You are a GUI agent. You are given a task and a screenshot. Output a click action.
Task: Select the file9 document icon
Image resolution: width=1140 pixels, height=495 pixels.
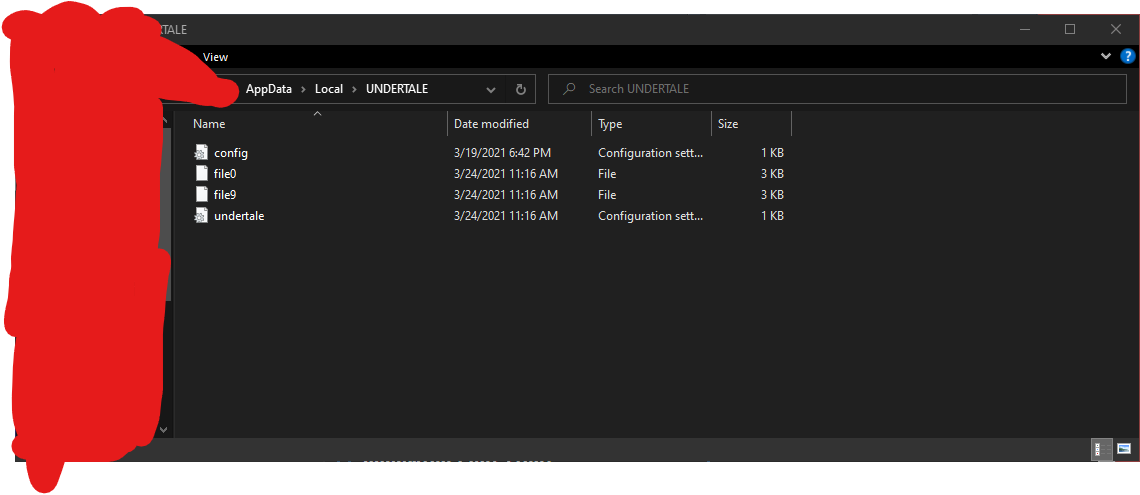[201, 195]
